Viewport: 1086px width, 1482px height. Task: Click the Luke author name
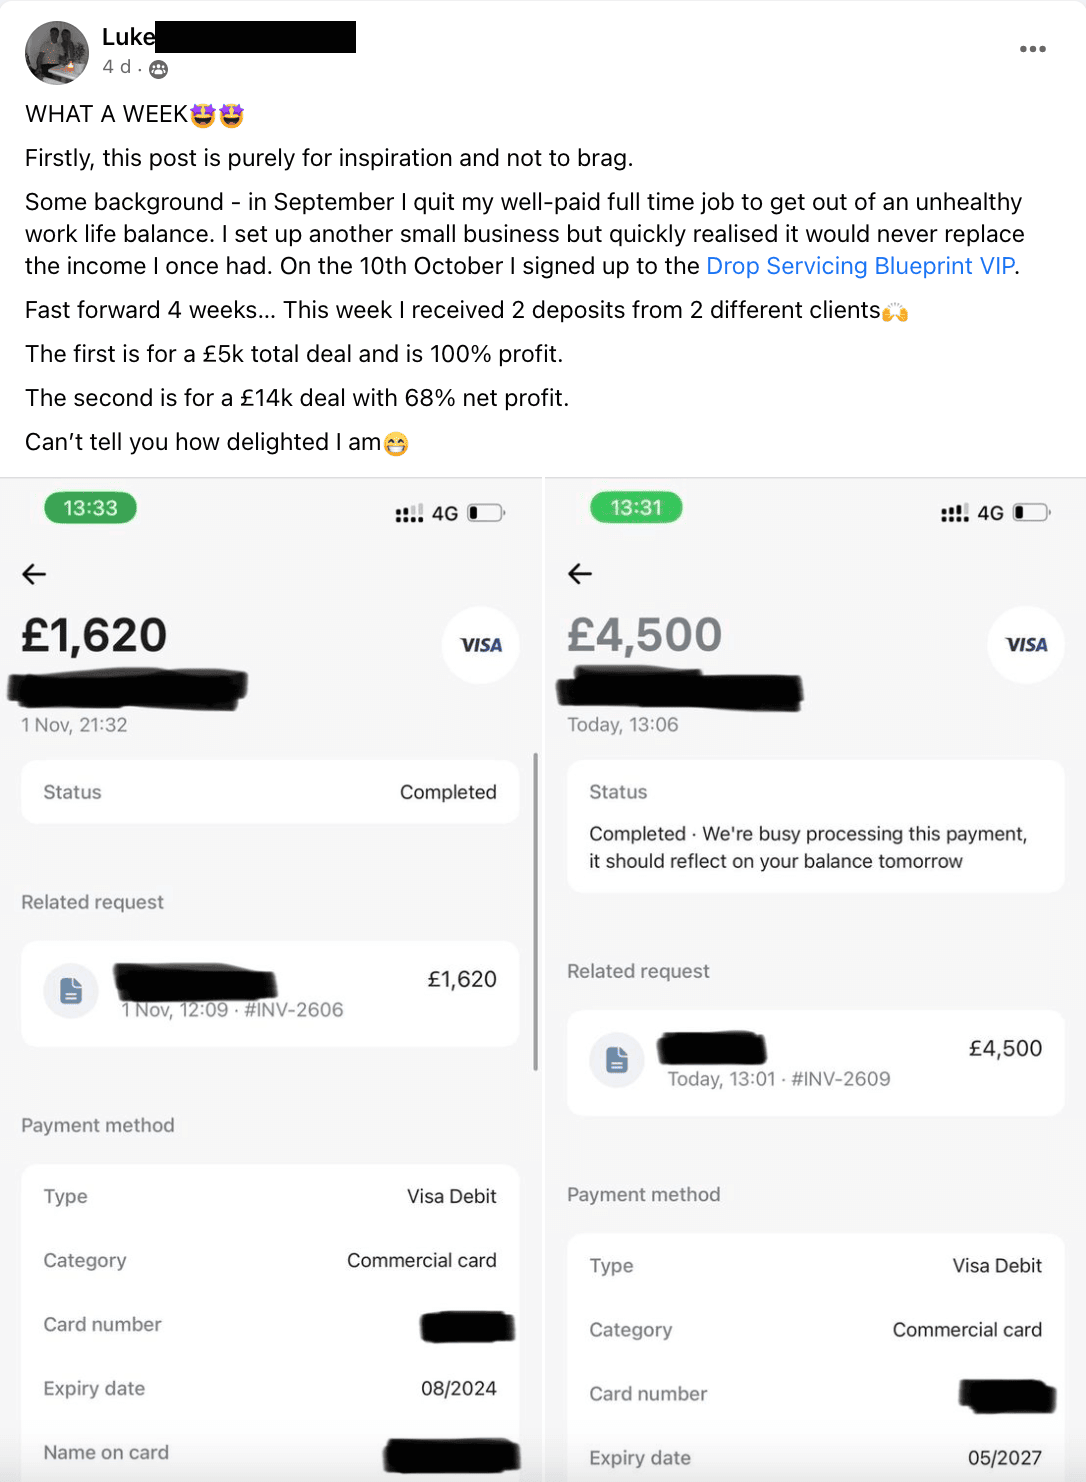pos(128,37)
